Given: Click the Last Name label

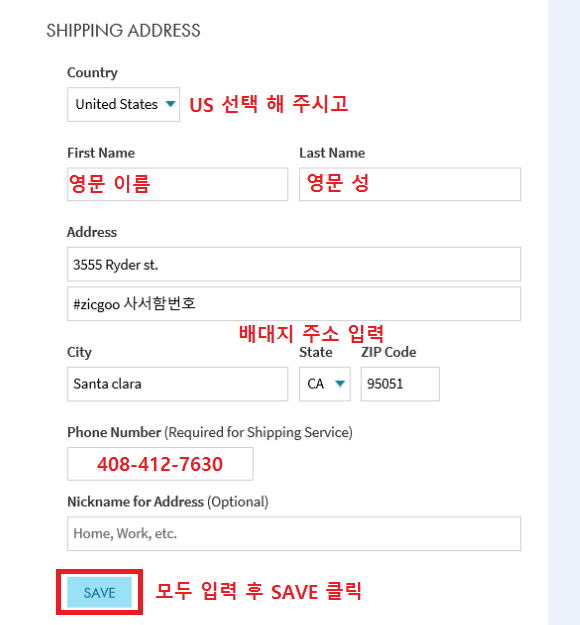Looking at the screenshot, I should pyautogui.click(x=332, y=153).
